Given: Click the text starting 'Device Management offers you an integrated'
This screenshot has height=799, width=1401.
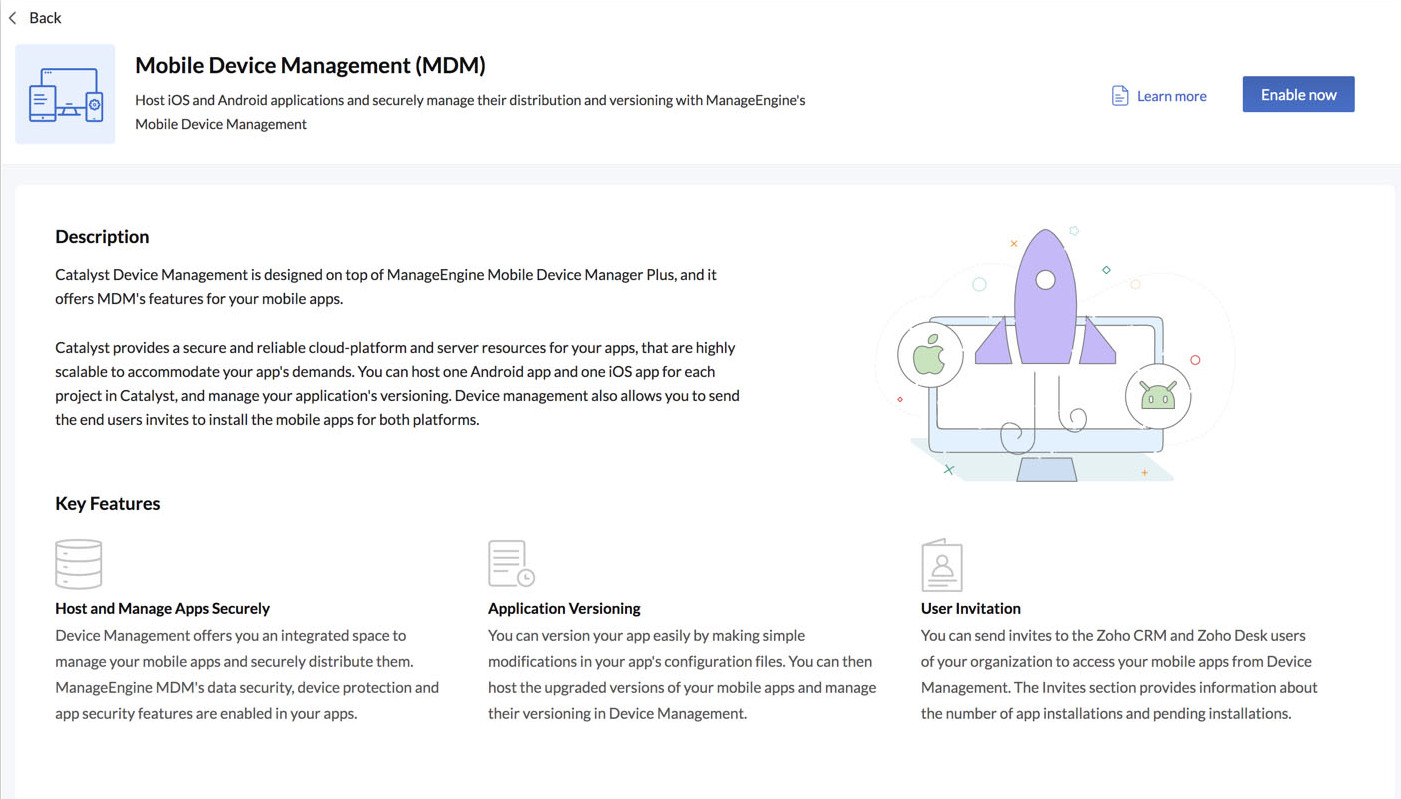Looking at the screenshot, I should [x=247, y=674].
